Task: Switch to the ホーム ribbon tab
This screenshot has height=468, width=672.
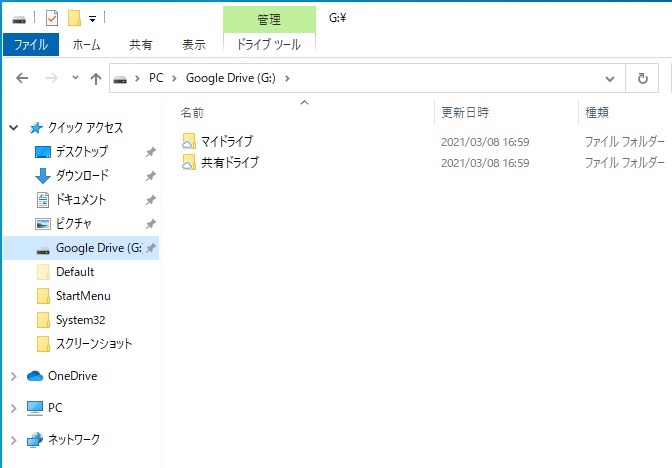Action: click(x=87, y=45)
